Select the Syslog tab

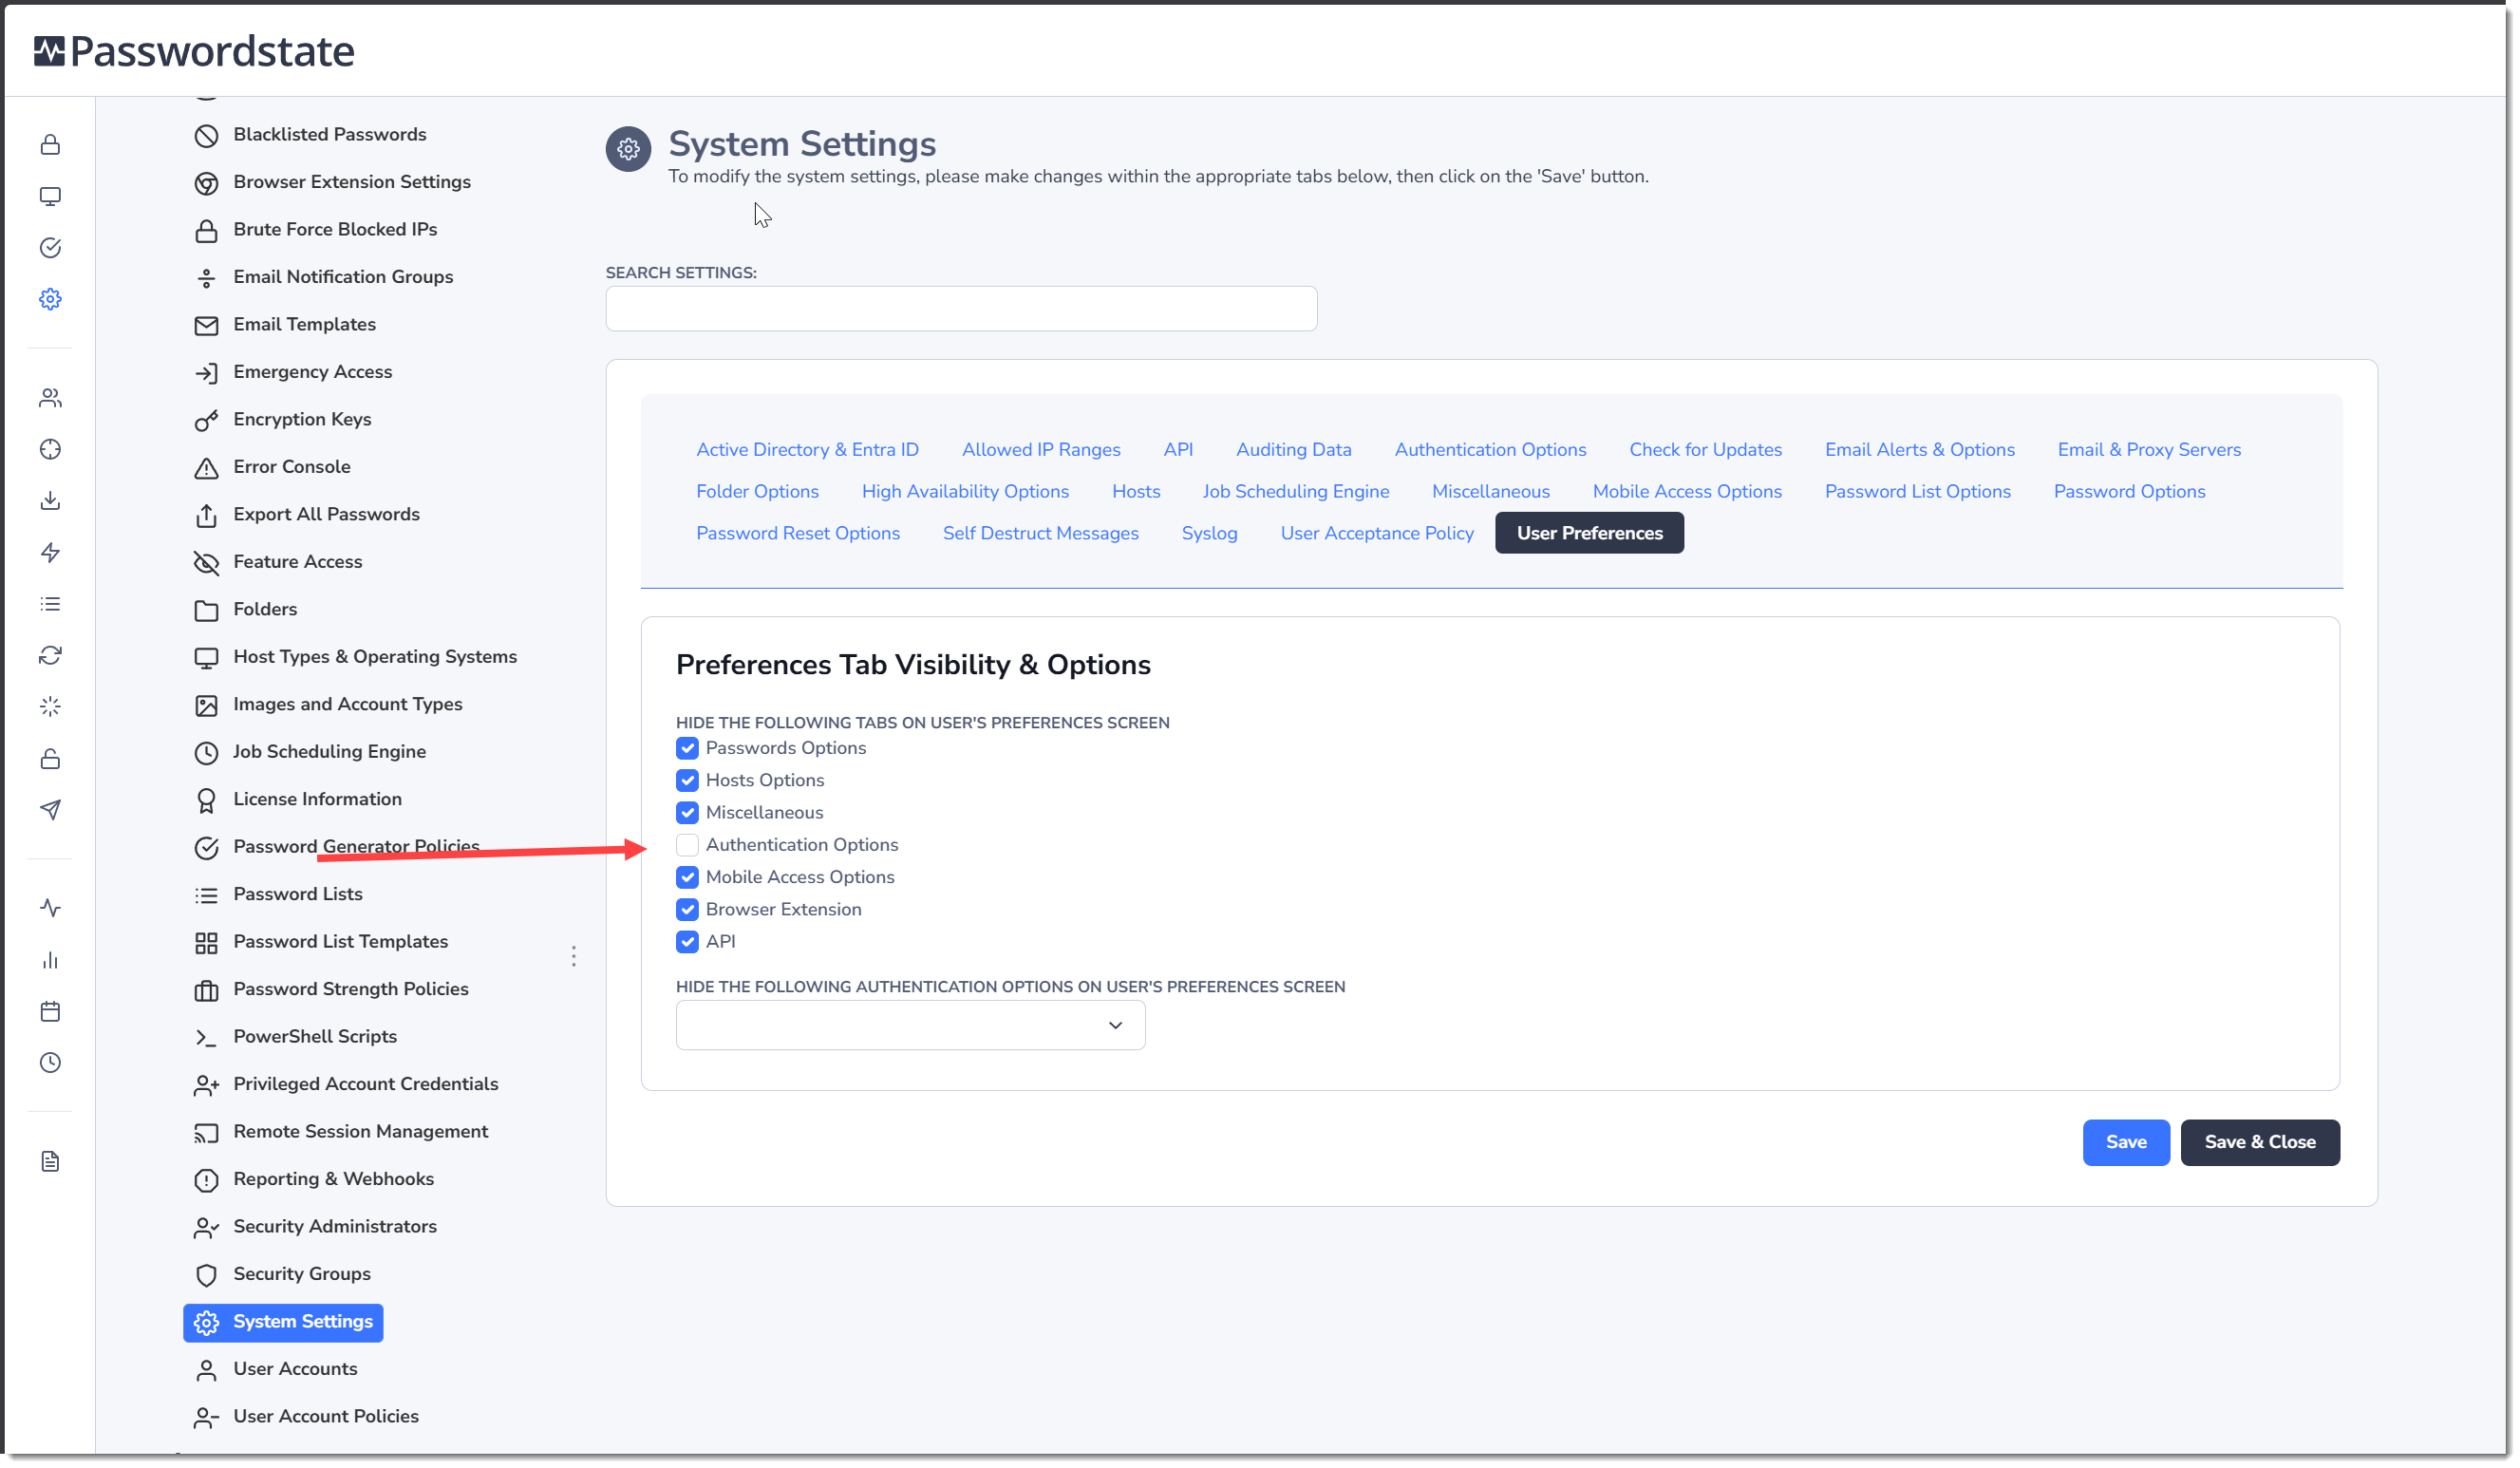(1209, 534)
